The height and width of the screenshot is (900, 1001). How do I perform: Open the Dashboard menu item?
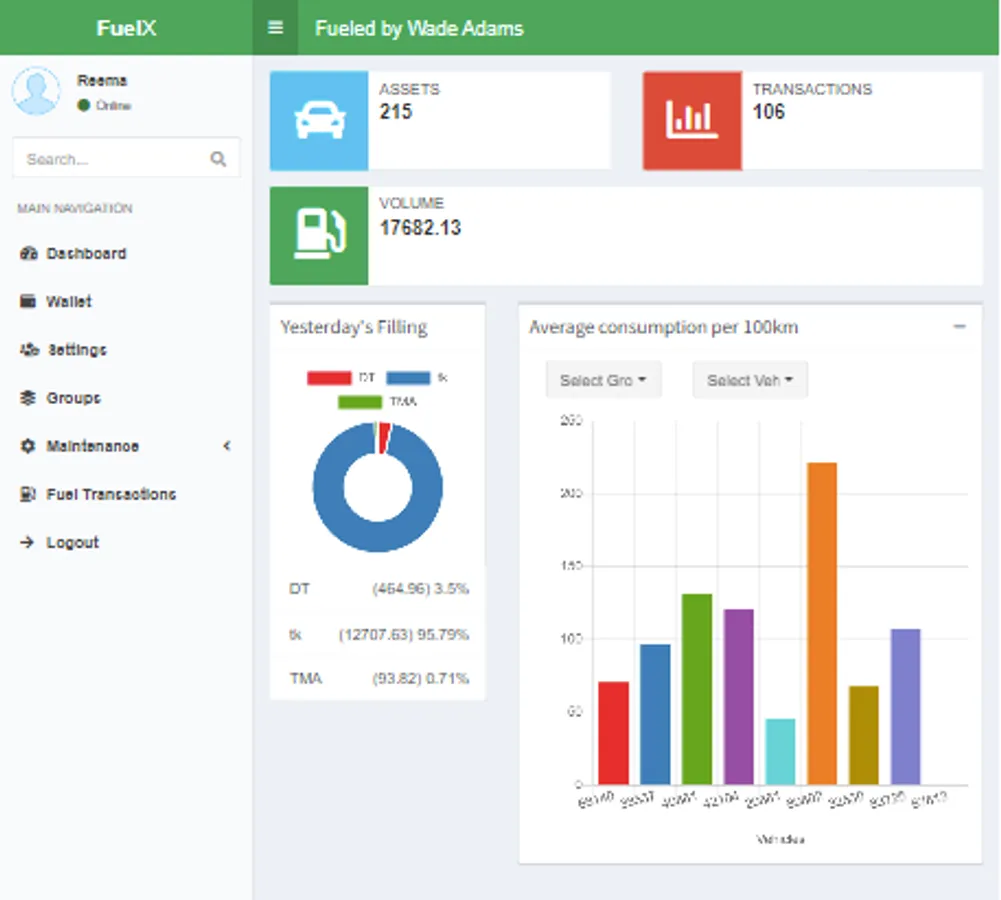(124, 253)
